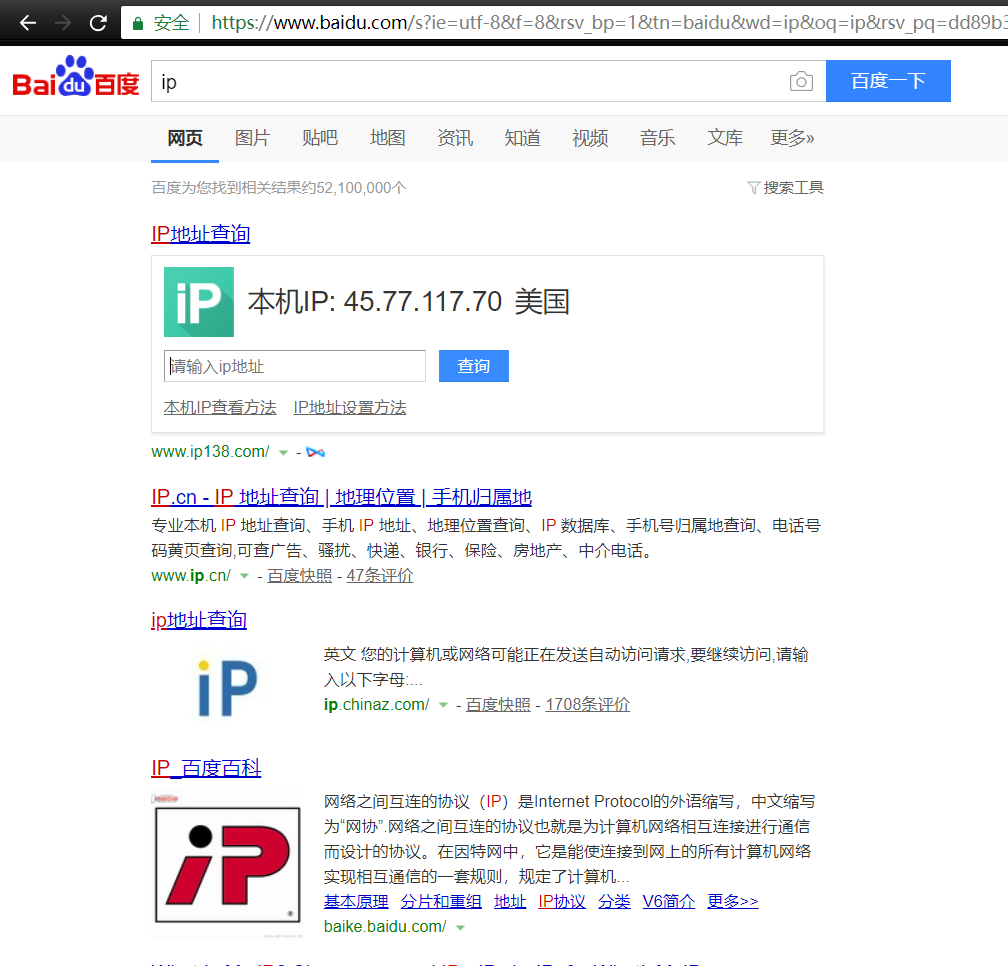Expand the dropdown arrow after ip.chinaz.com/
Image resolution: width=1008 pixels, height=966 pixels.
pyautogui.click(x=443, y=705)
